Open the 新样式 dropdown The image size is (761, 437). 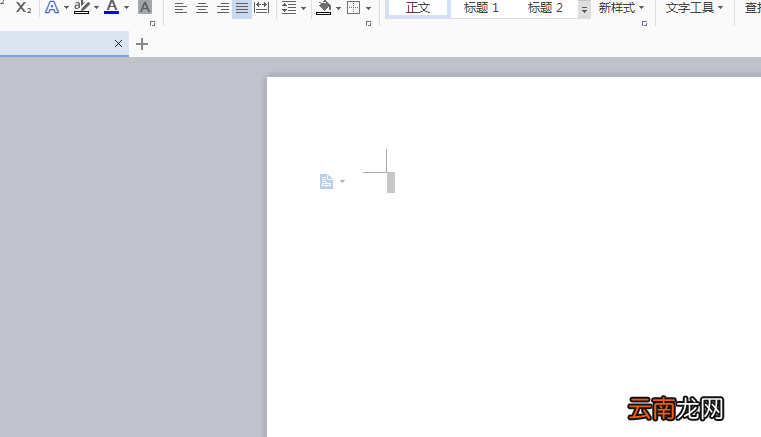click(621, 8)
